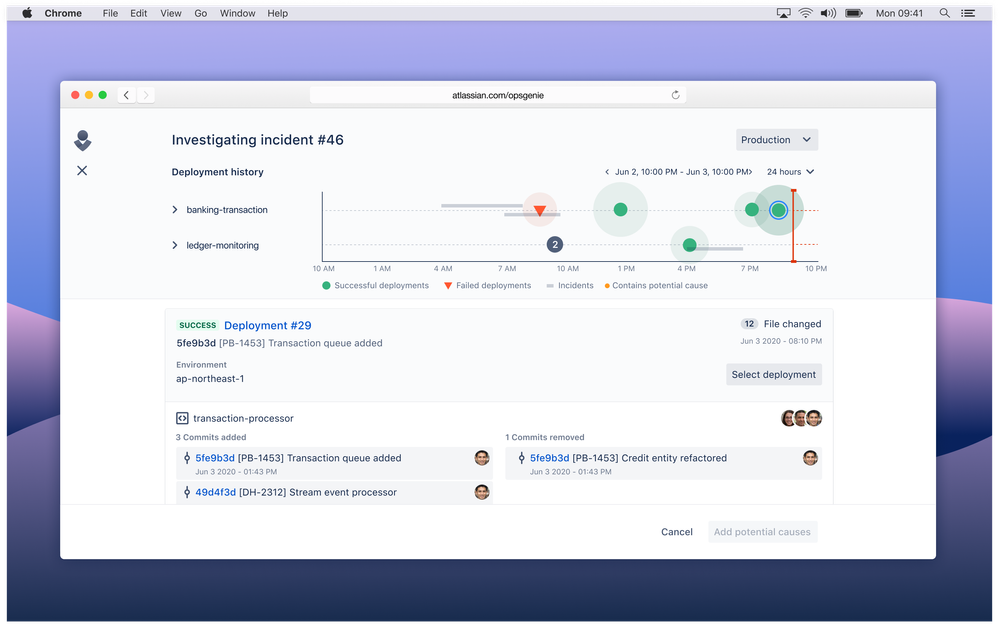Image resolution: width=999 pixels, height=625 pixels.
Task: Click the Cancel button
Action: 677,532
